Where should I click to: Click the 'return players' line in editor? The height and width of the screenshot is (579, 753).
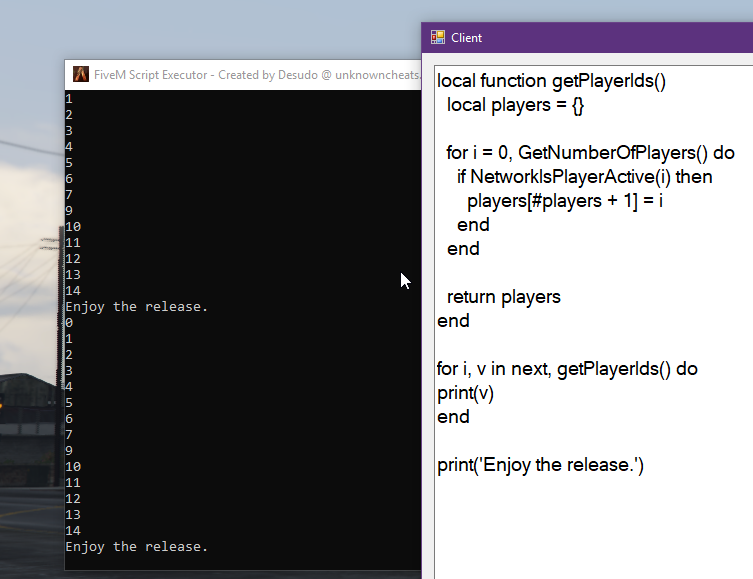click(503, 297)
